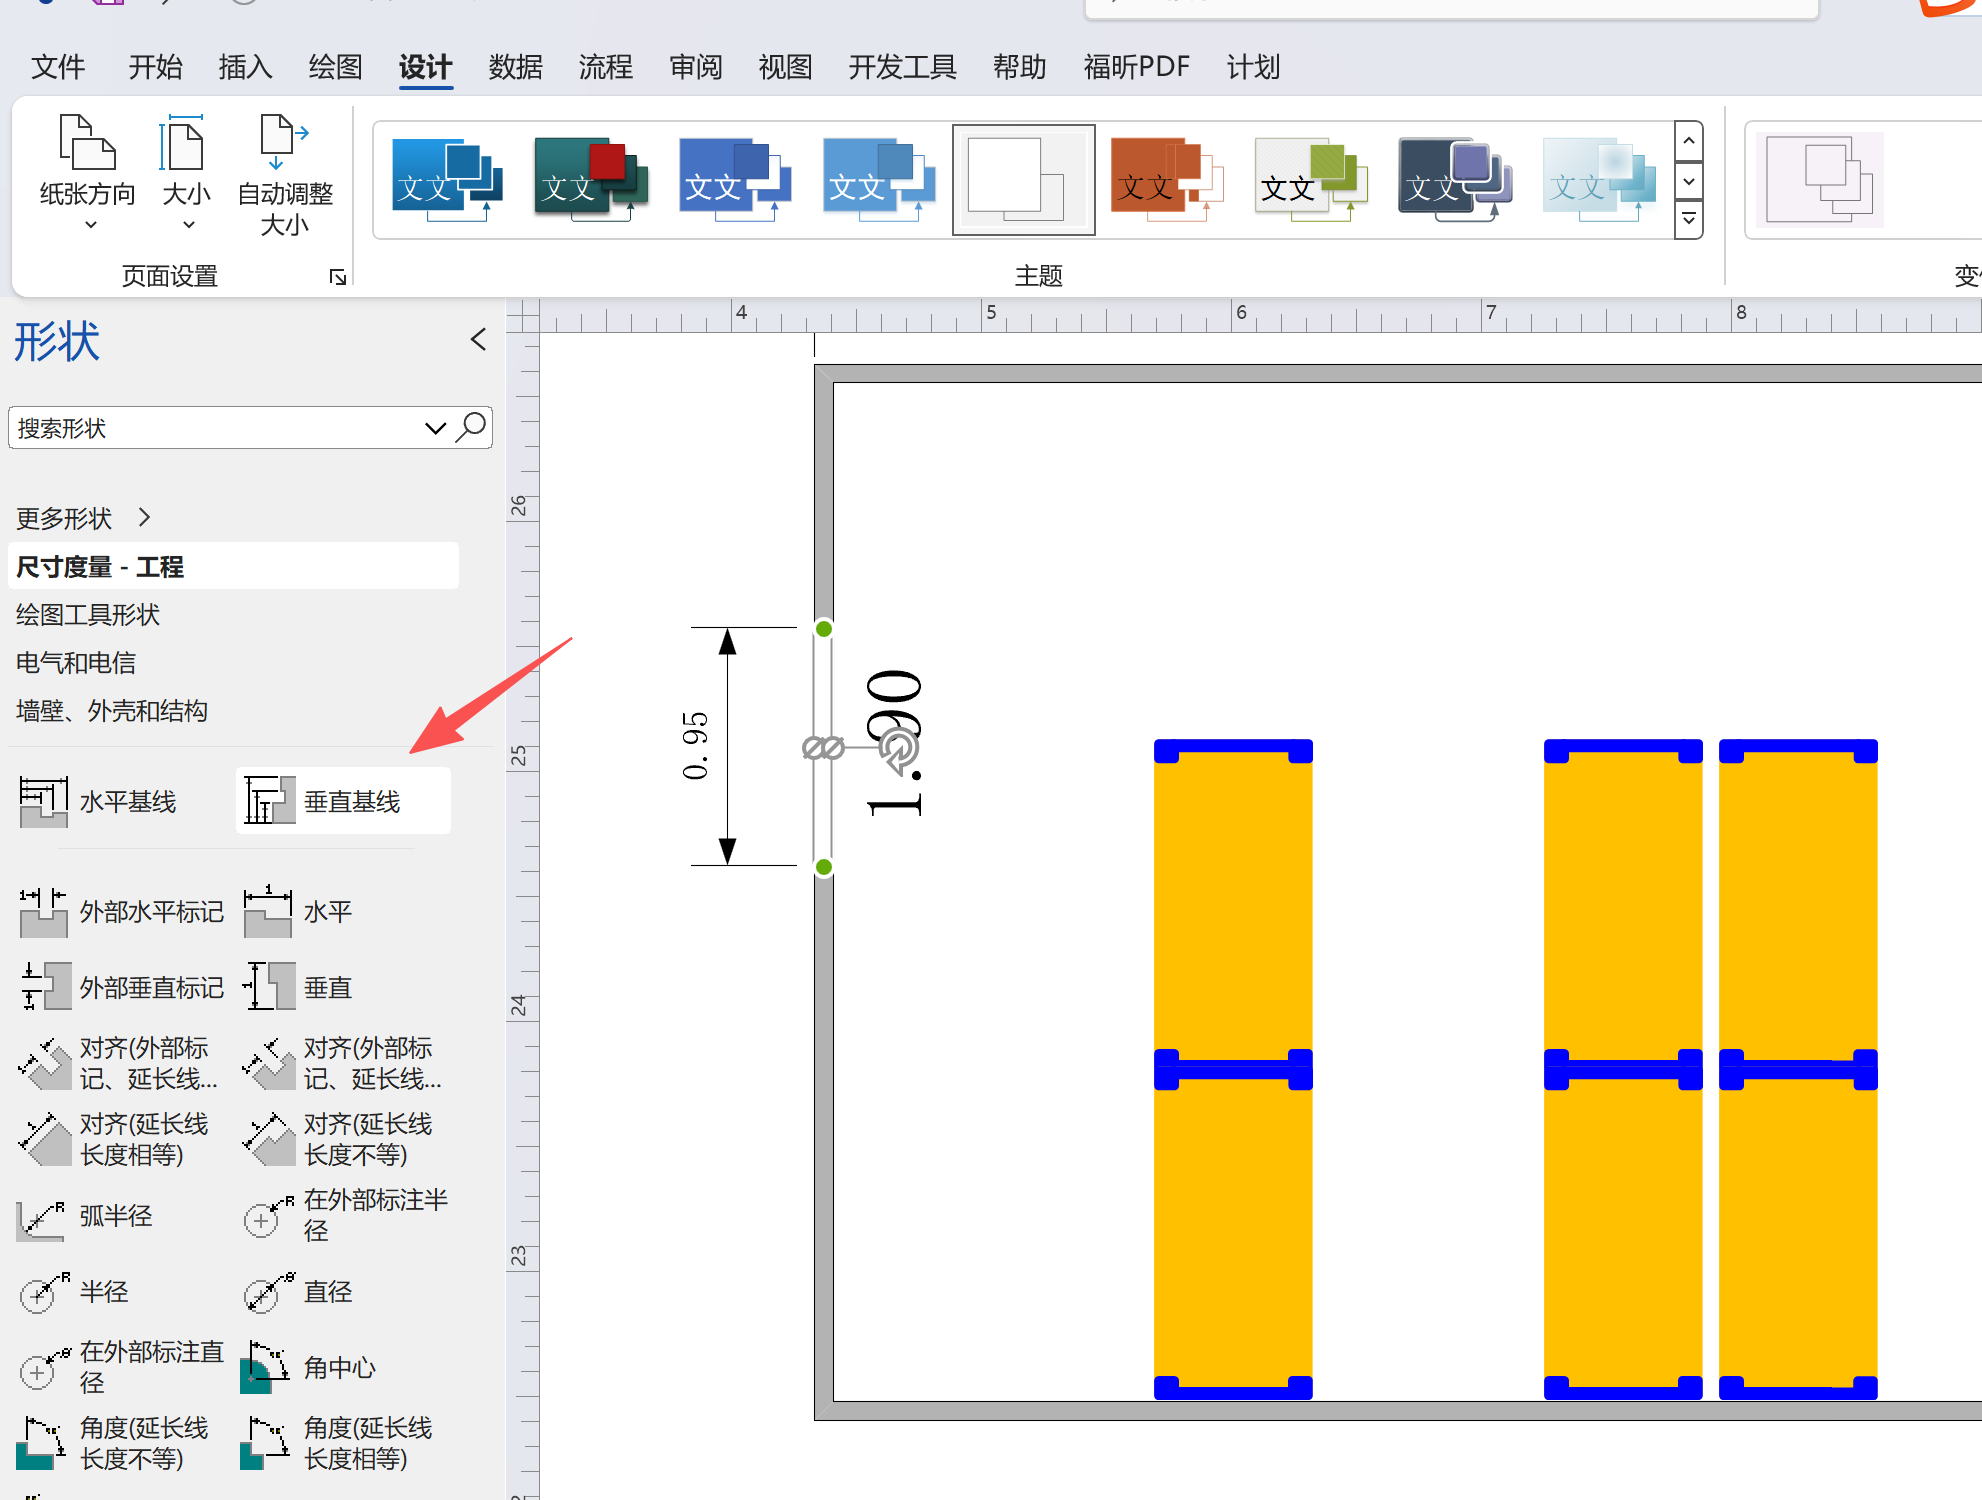Open the 纸张方向 page orientation menu
Screen dimensions: 1982x1500
[x=88, y=173]
